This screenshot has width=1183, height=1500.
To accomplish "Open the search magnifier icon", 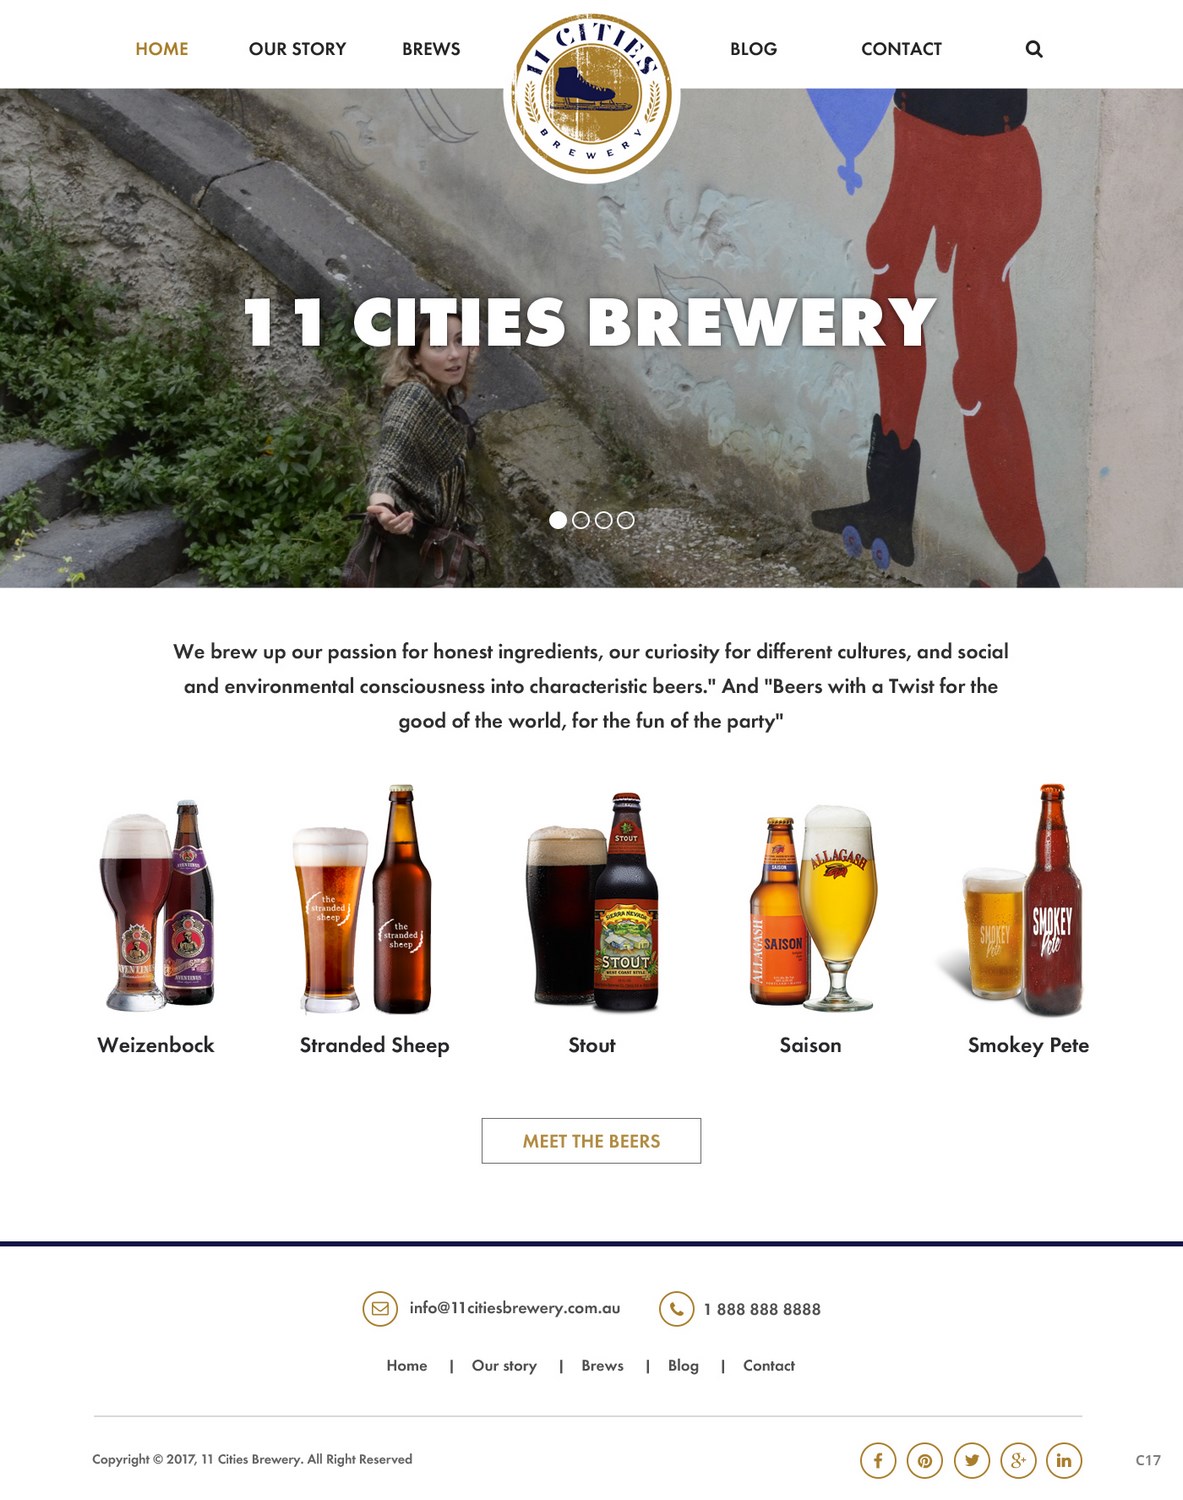I will (1034, 49).
